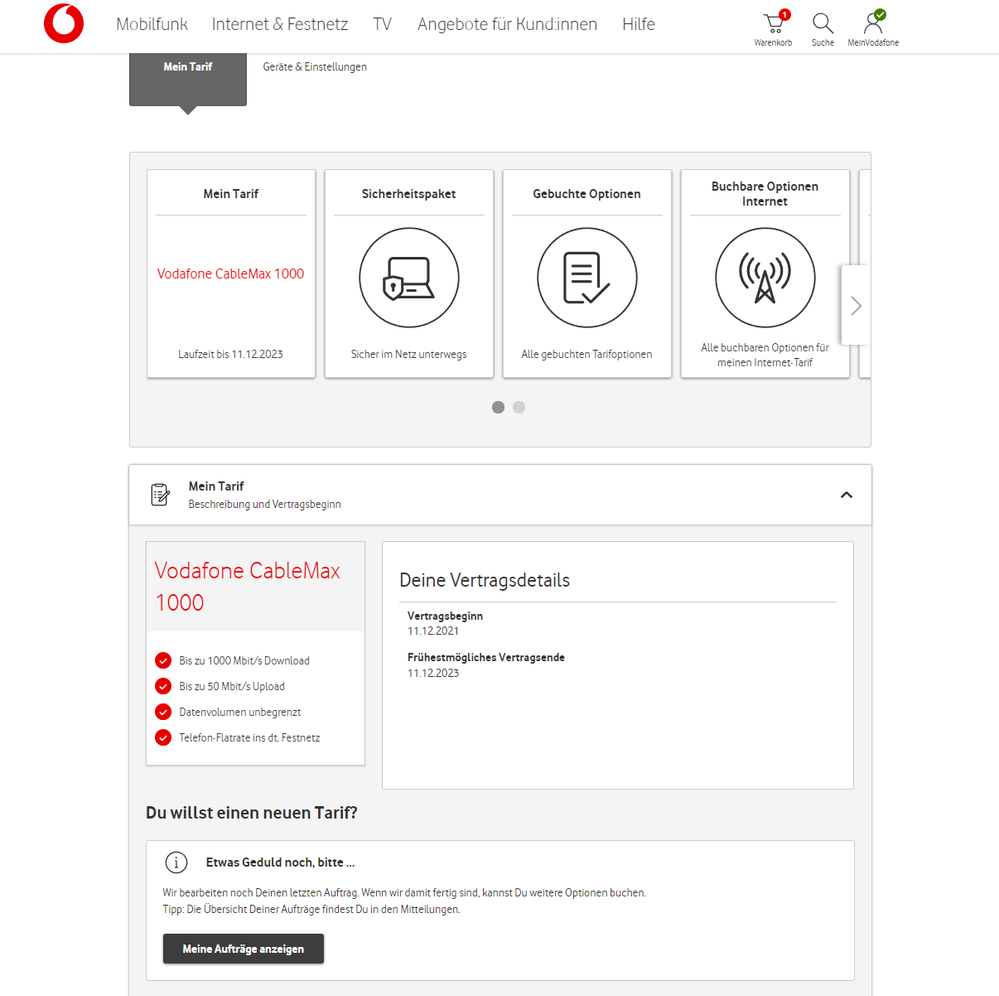Open the Buchbare Optionen Internet card title
The height and width of the screenshot is (996, 999).
(765, 194)
